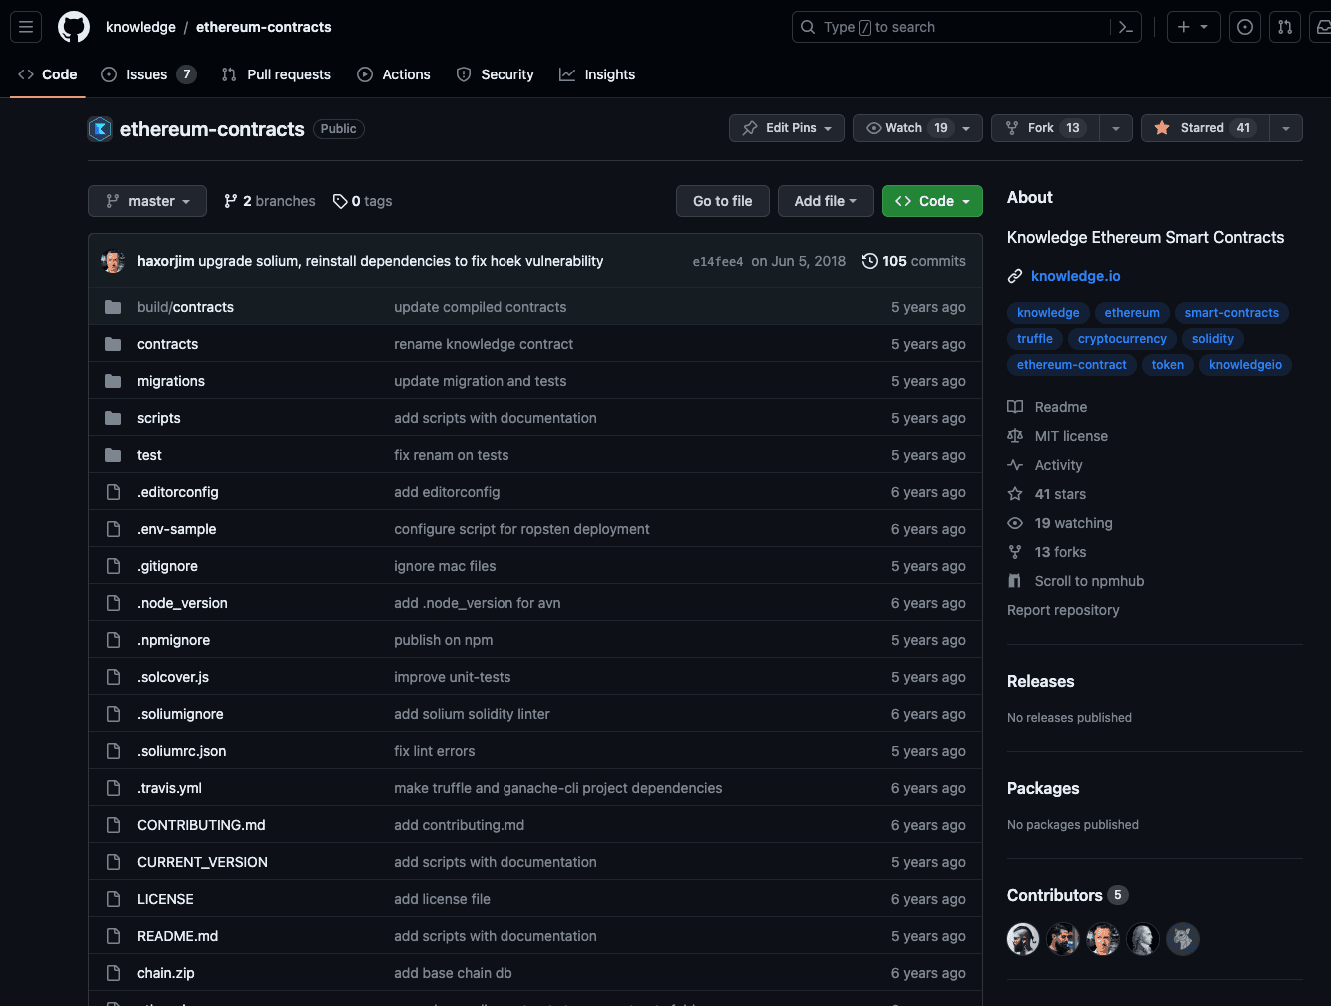Open the master branch selector
Screen dimensions: 1331x1006
click(x=147, y=201)
